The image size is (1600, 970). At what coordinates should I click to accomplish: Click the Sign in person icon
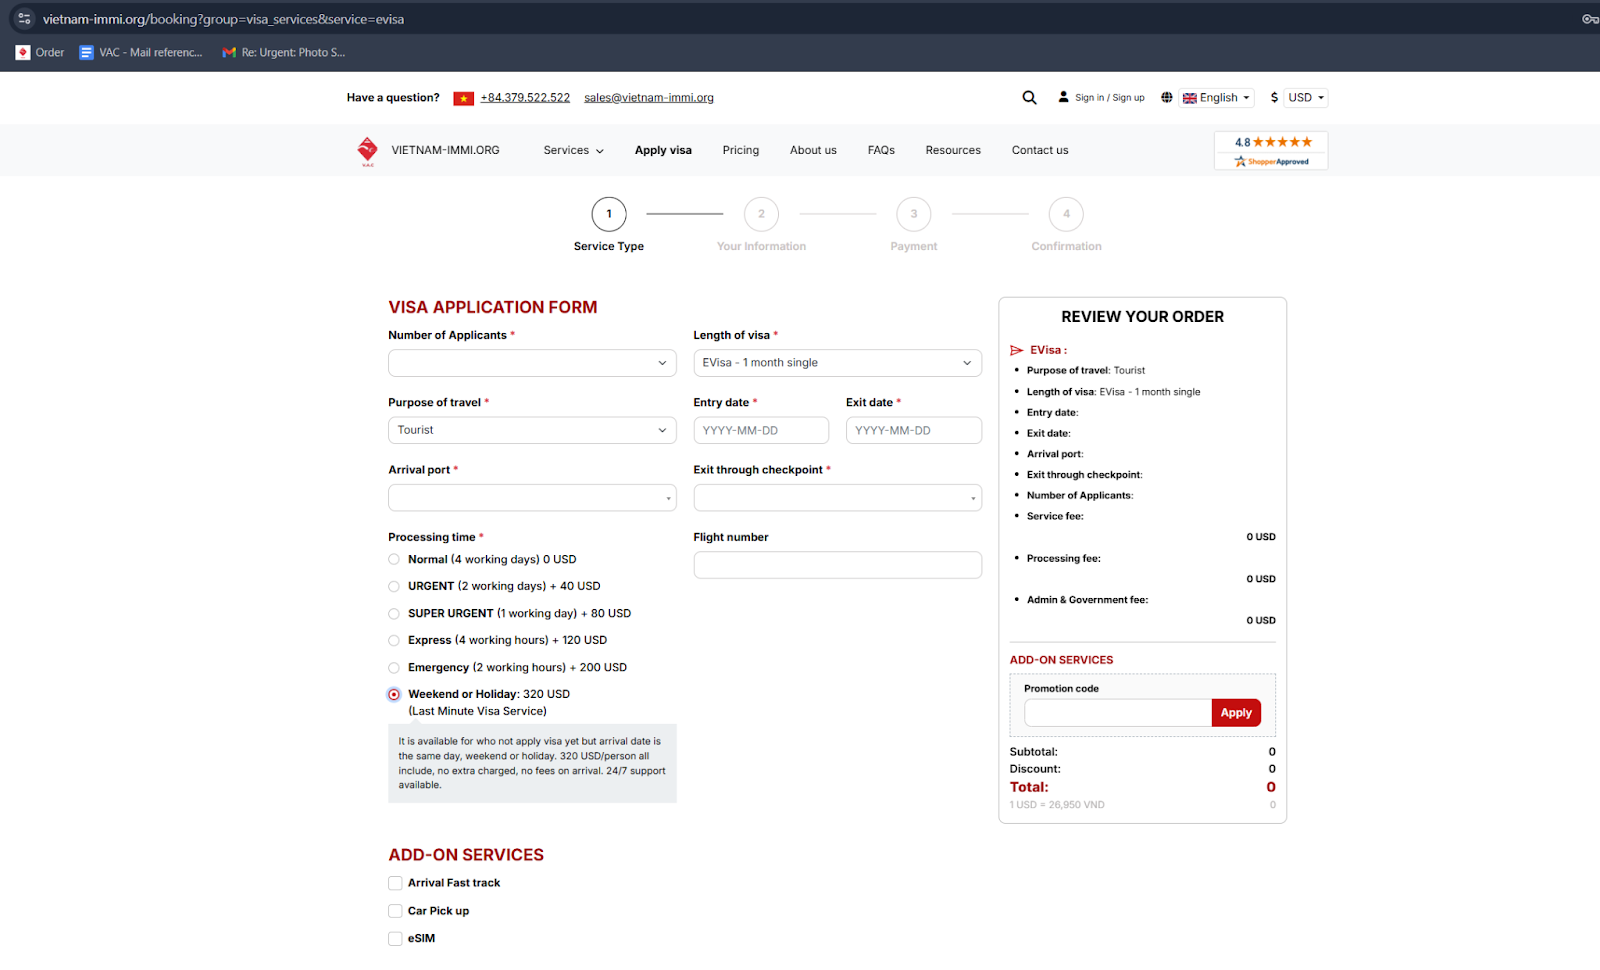click(x=1063, y=98)
